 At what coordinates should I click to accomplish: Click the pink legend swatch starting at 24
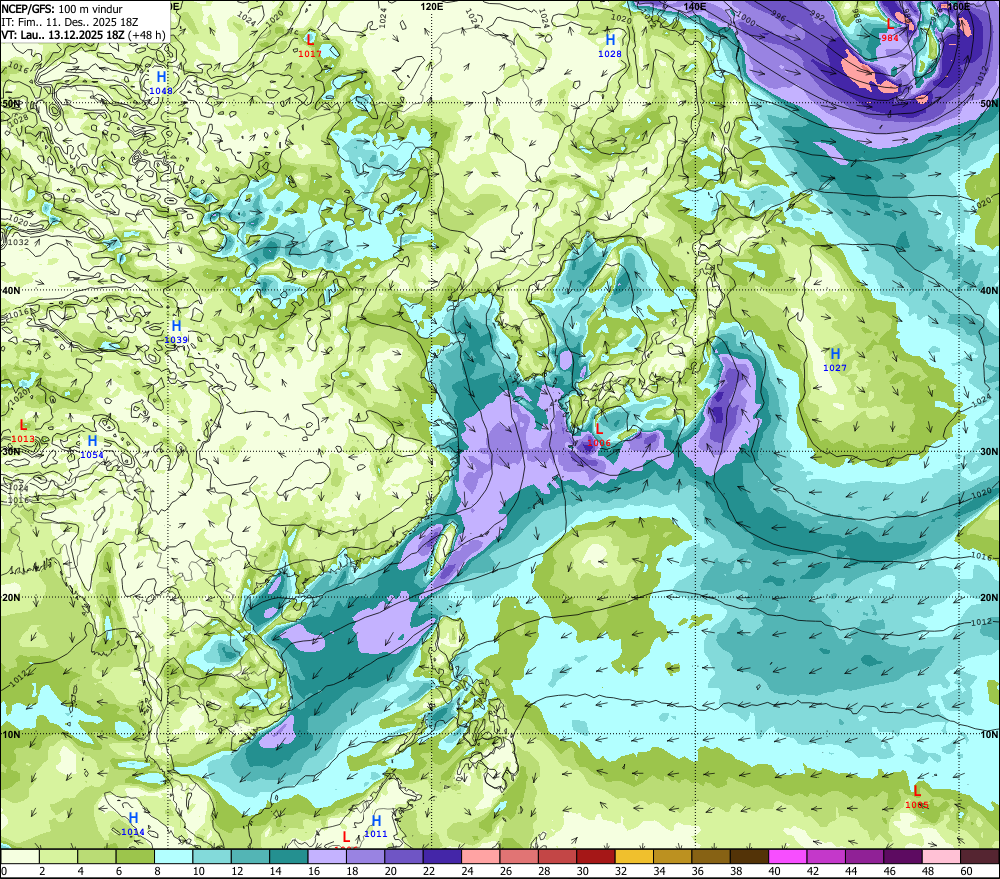(x=481, y=857)
